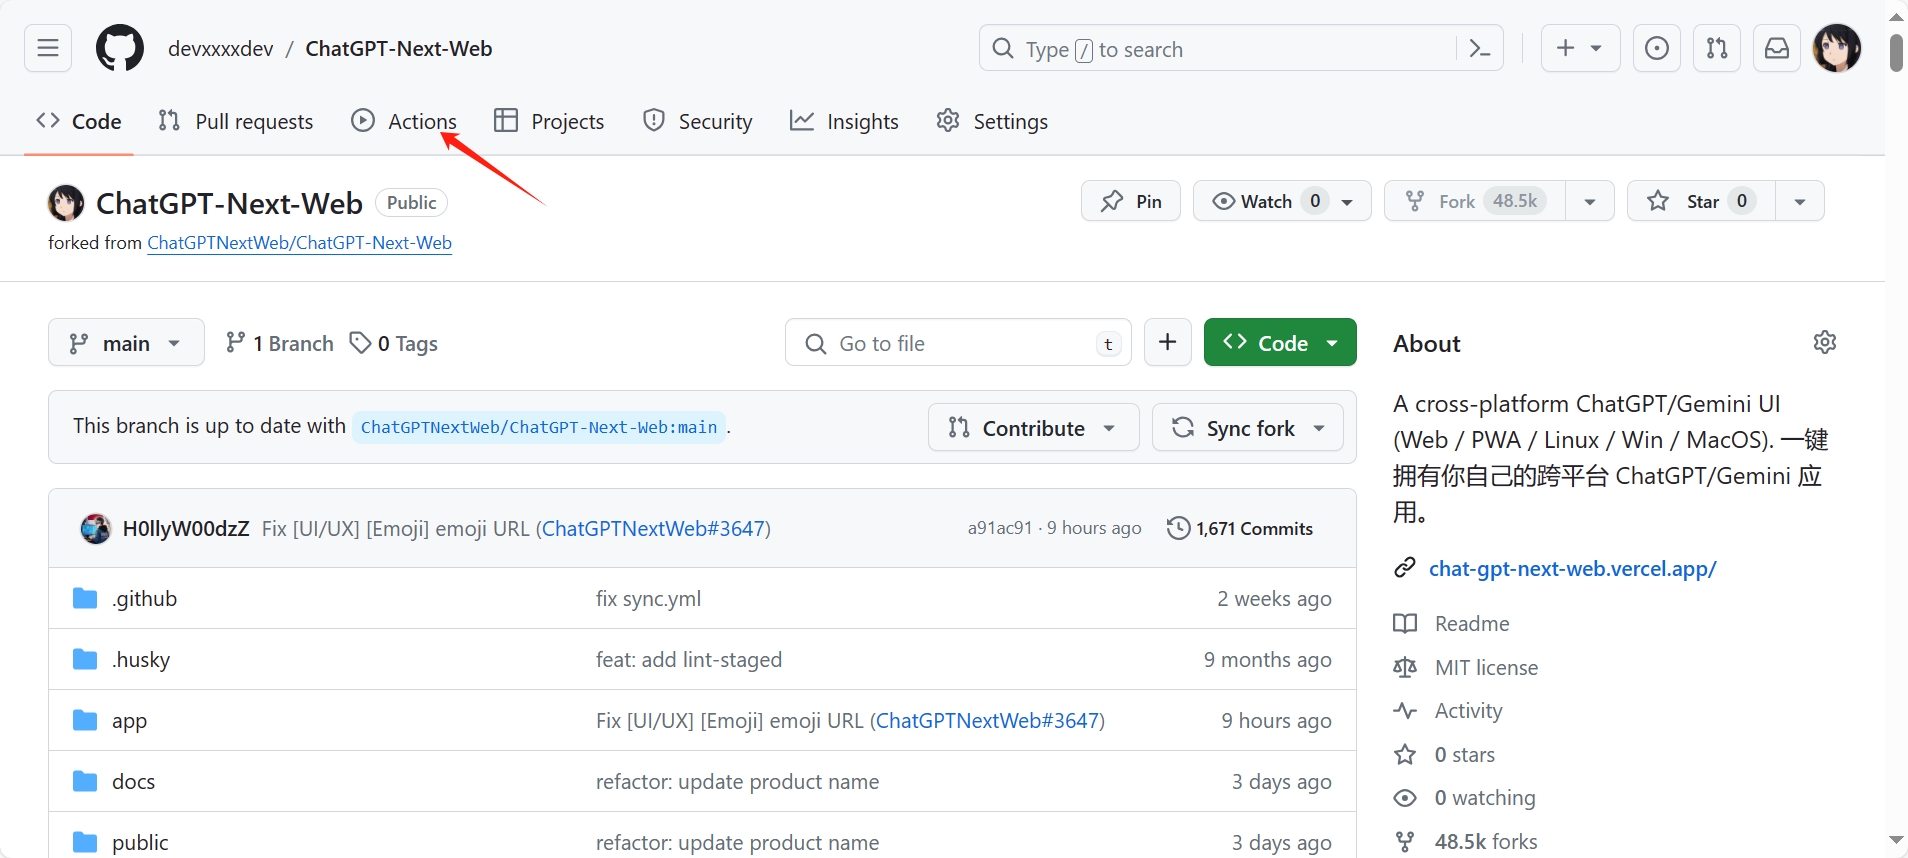This screenshot has height=858, width=1908.
Task: Click the Pin repository button
Action: point(1131,201)
